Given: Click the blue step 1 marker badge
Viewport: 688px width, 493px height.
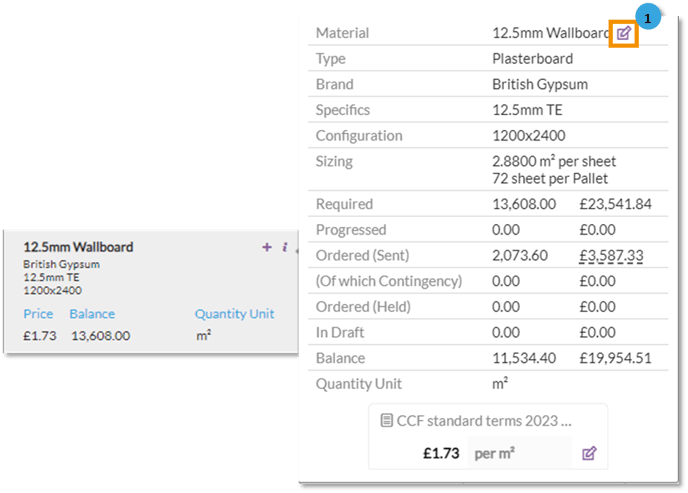Looking at the screenshot, I should coord(648,17).
